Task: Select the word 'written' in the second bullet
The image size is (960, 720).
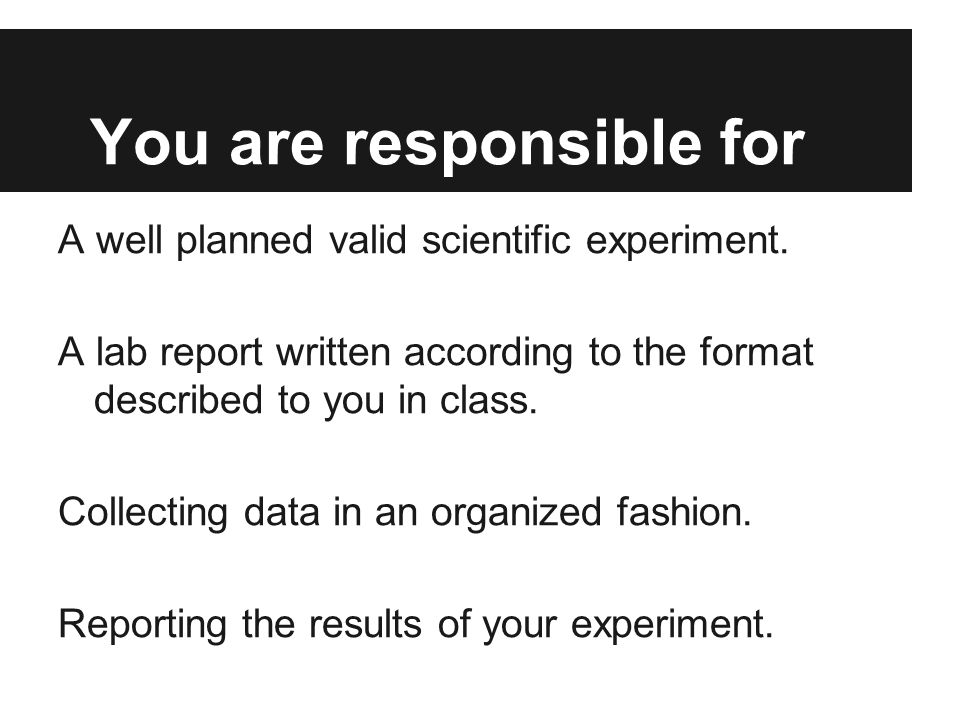Action: (x=333, y=352)
